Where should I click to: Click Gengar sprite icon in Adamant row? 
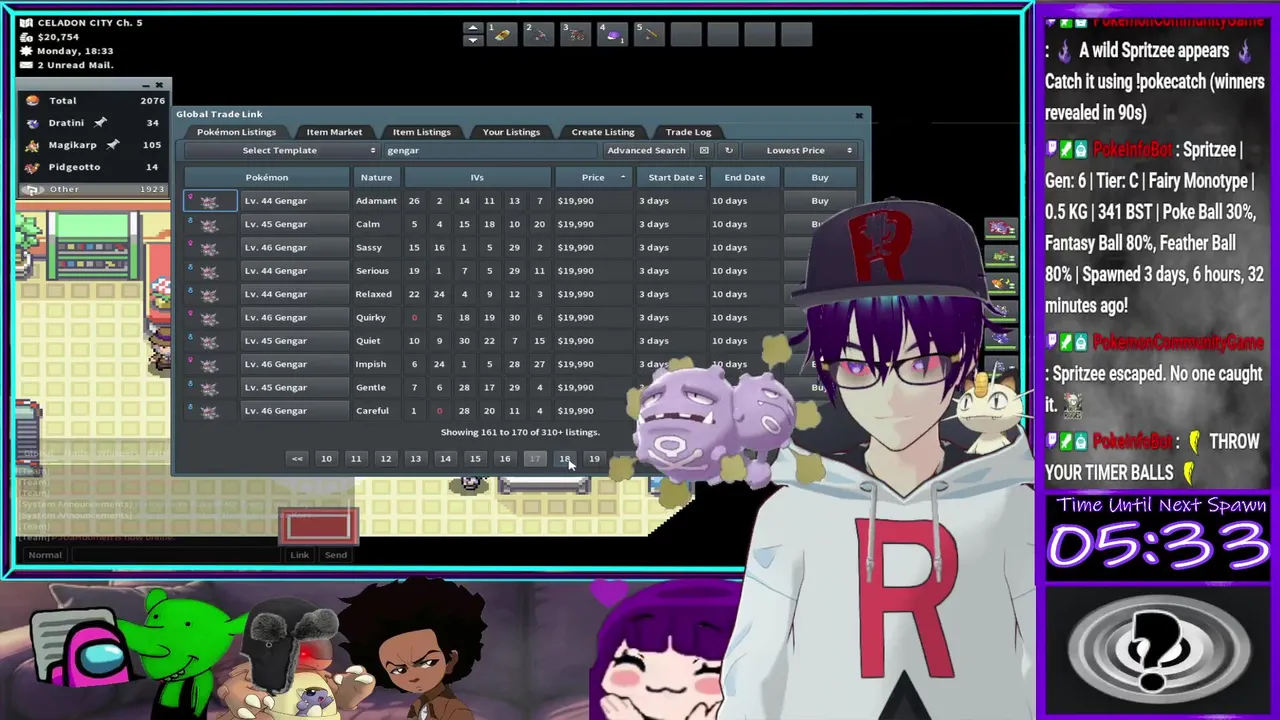coord(209,201)
